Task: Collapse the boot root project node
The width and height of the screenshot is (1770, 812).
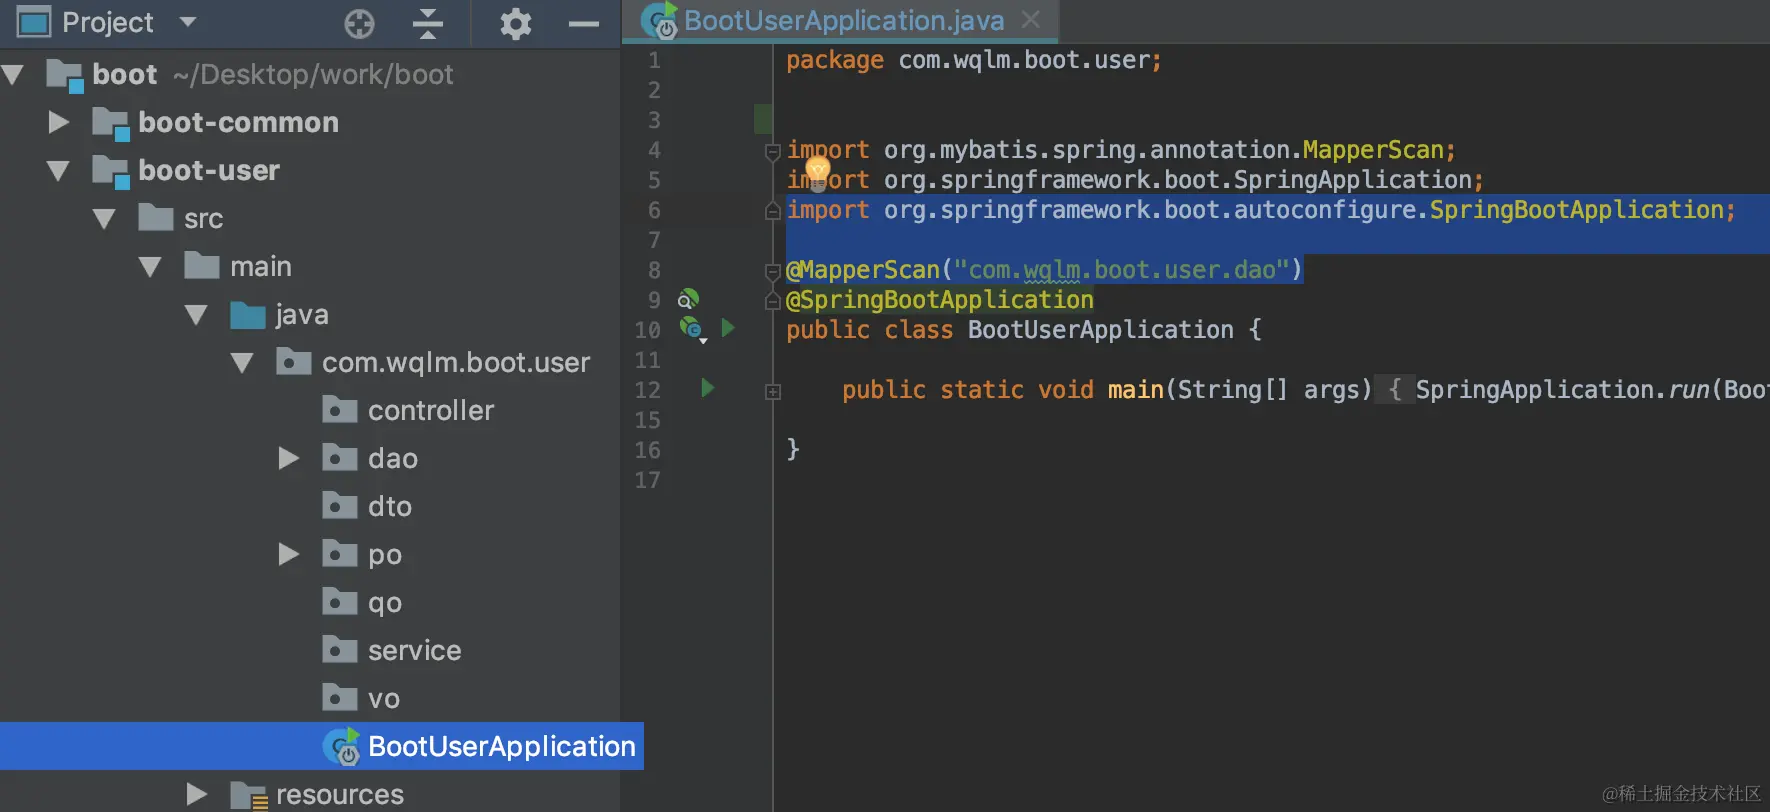Action: pyautogui.click(x=13, y=74)
